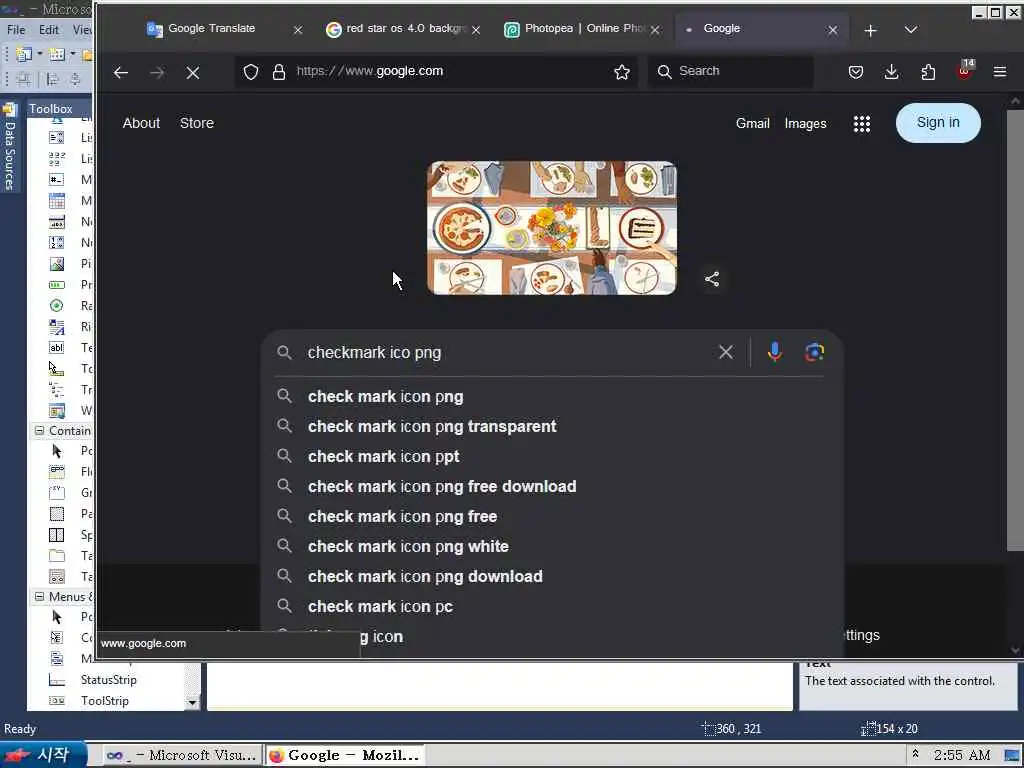
Task: Click the Google doodle image
Action: (552, 228)
